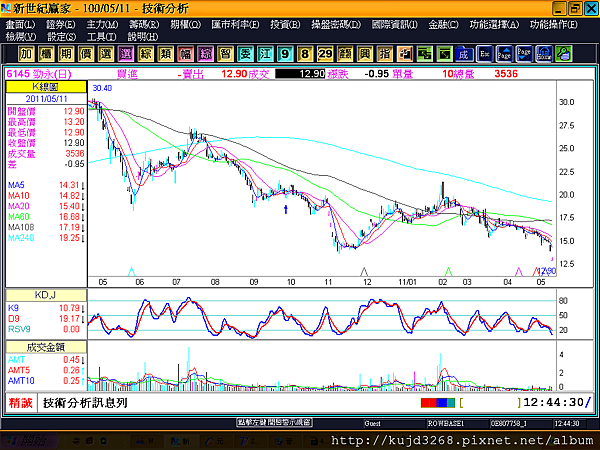The height and width of the screenshot is (450, 600).
Task: Click the red 幅 toolbar icon
Action: 185,54
